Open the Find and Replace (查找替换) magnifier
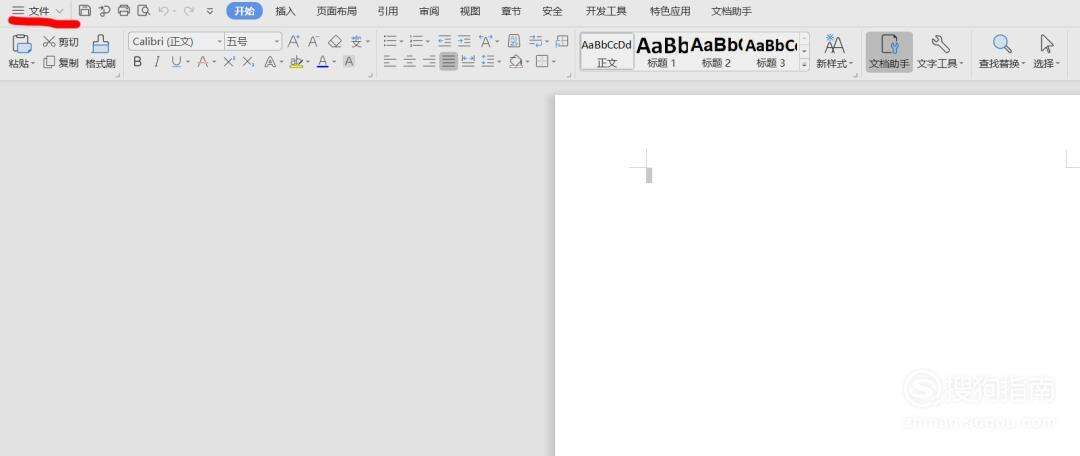 coord(1002,51)
